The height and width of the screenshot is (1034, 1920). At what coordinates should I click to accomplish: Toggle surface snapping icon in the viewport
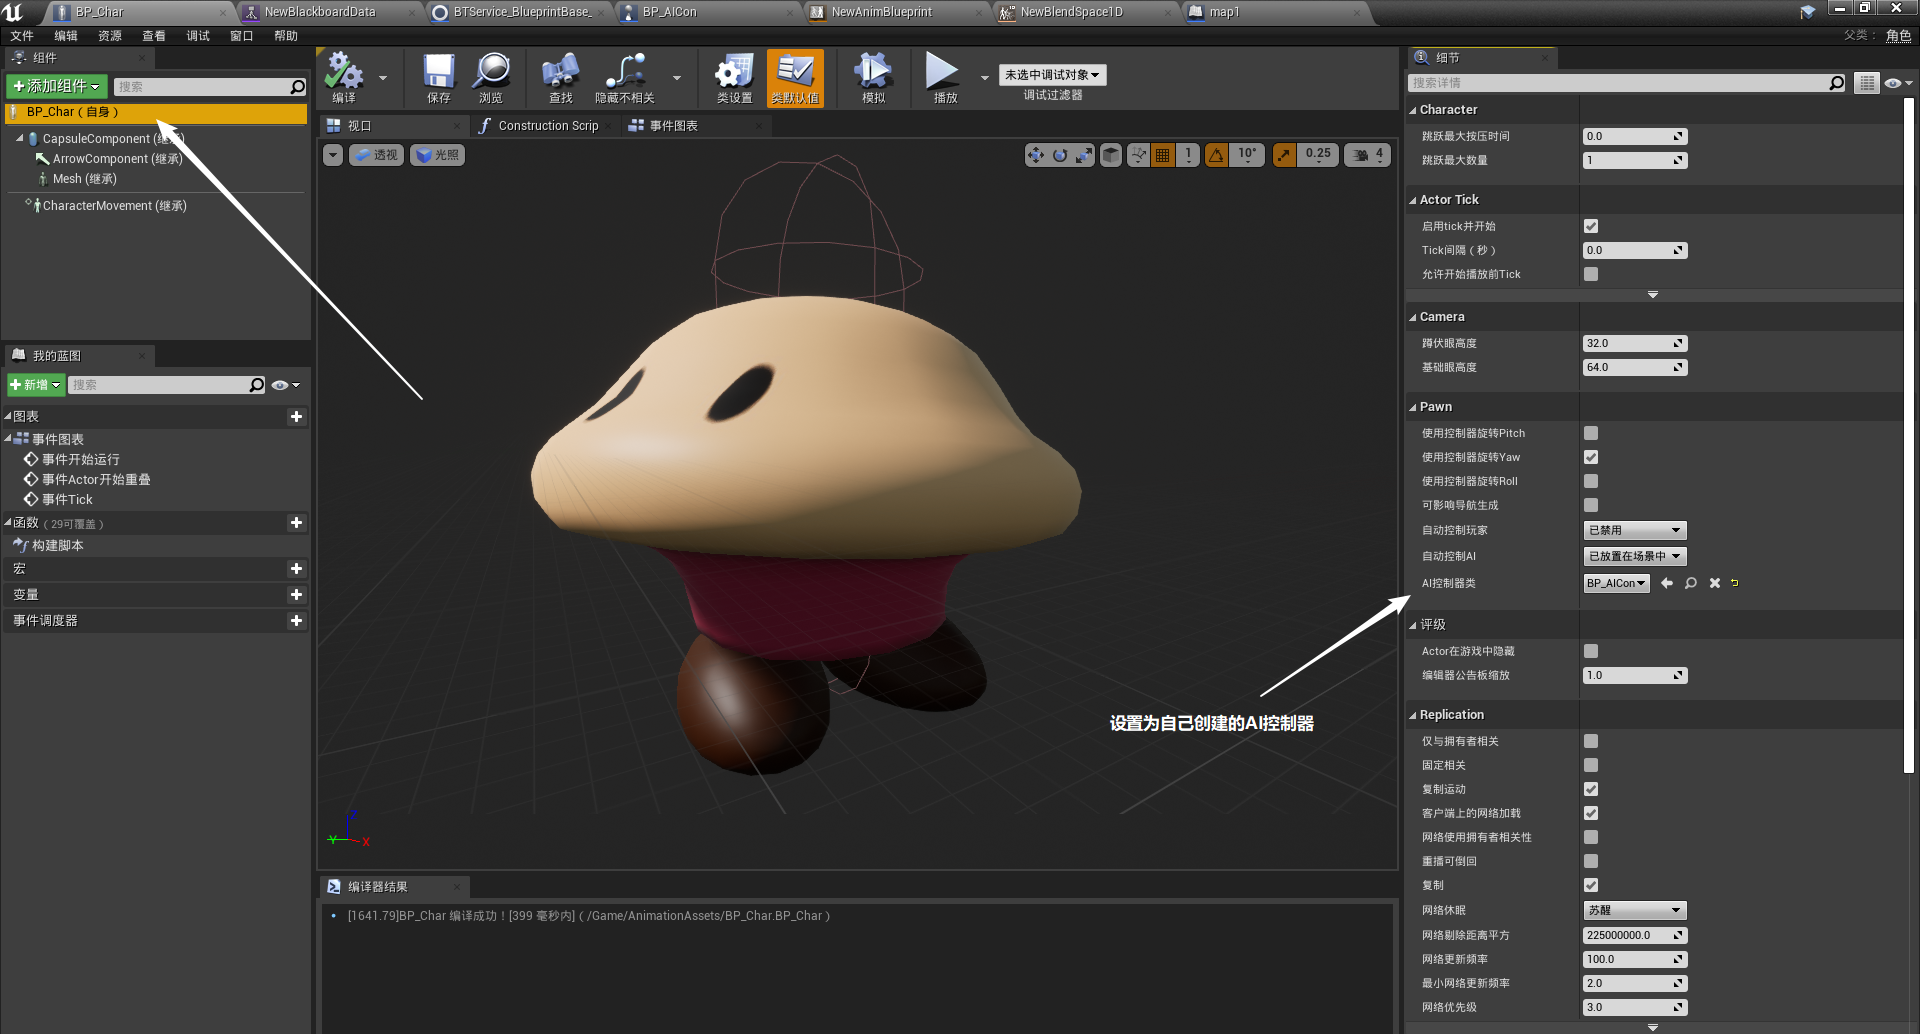(1138, 155)
